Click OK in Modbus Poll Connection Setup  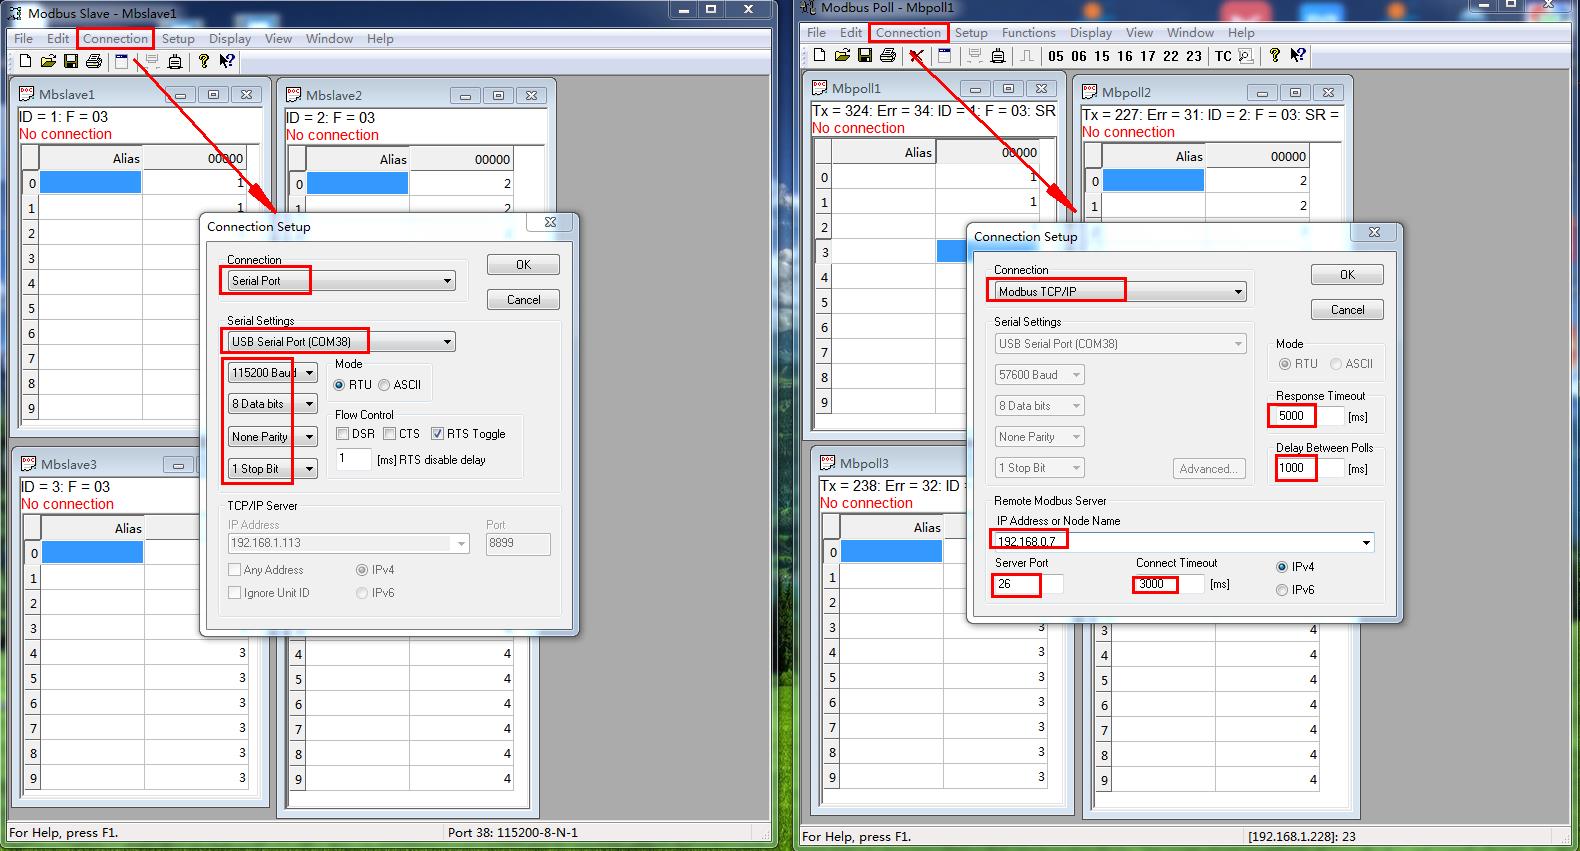[x=1347, y=275]
